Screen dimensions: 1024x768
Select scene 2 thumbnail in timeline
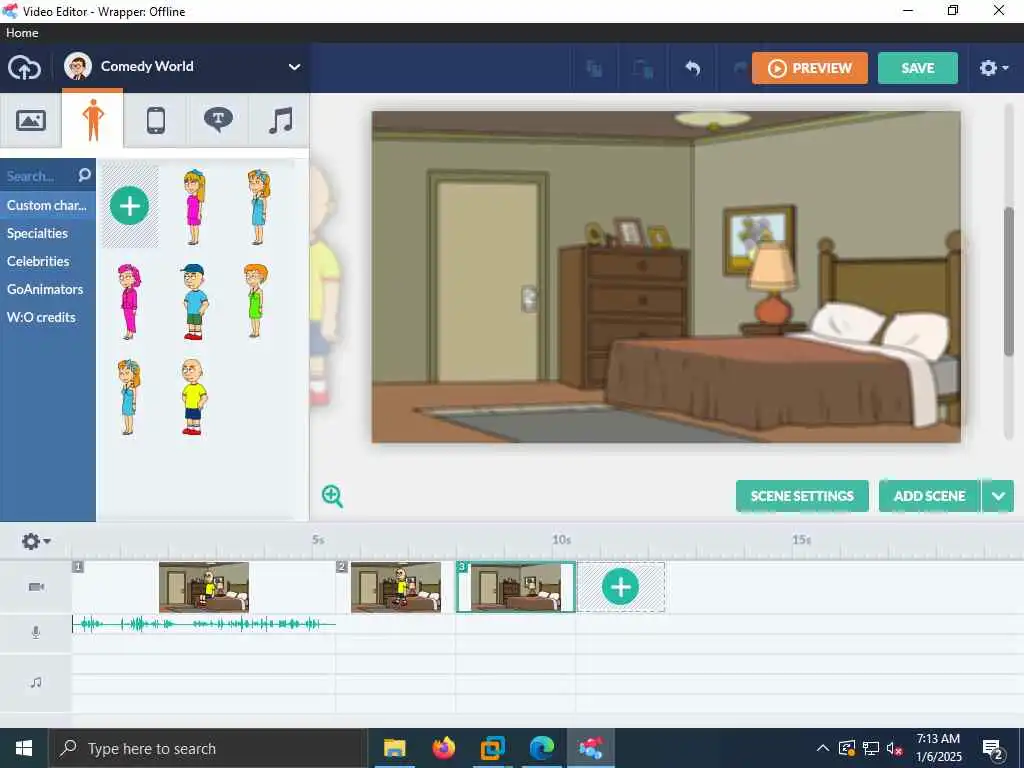point(396,587)
